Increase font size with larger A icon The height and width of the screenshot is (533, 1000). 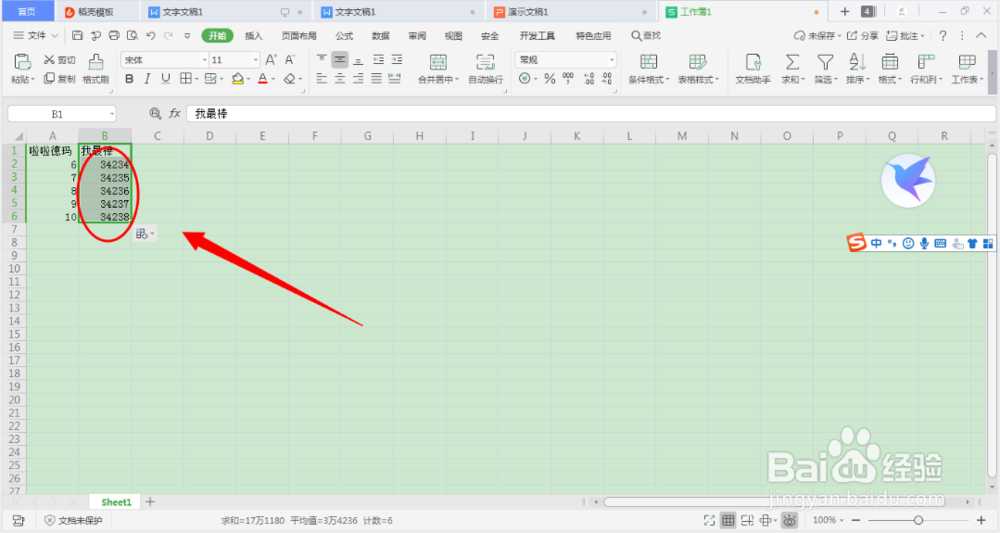271,59
